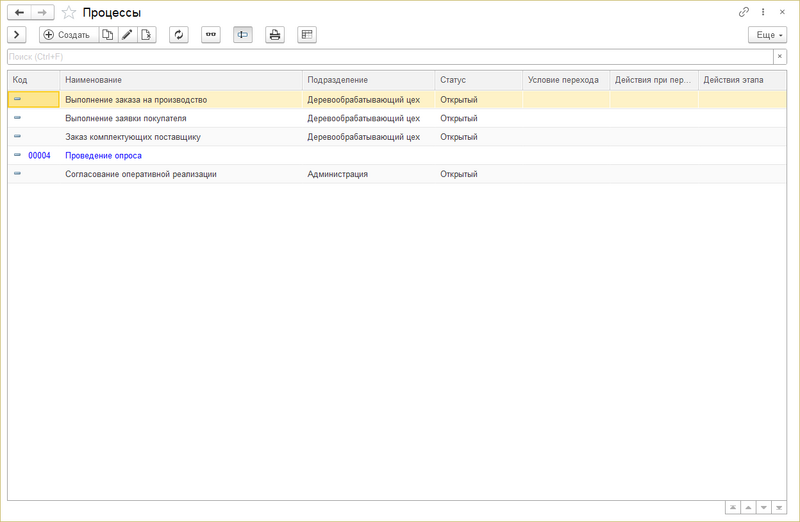Click the Условие перехода column header
Viewport: 800px width, 522px height.
point(566,80)
